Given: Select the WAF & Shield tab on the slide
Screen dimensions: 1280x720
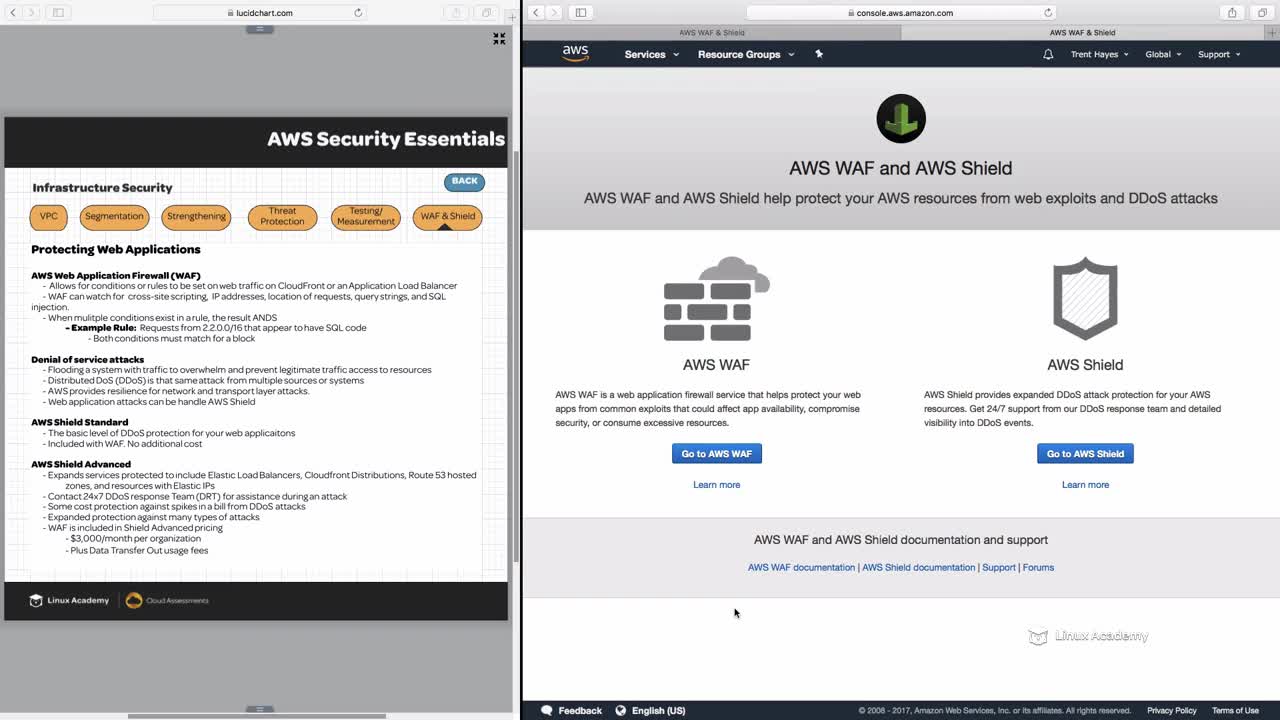Looking at the screenshot, I should [447, 217].
